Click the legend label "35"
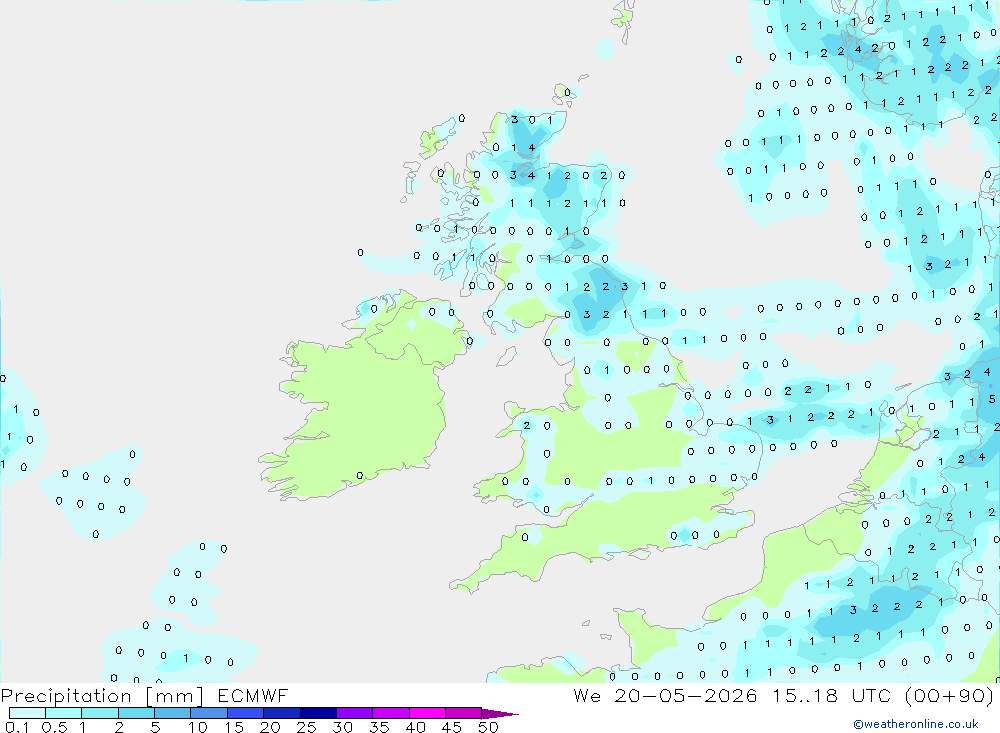This screenshot has height=733, width=1000. pos(379,727)
